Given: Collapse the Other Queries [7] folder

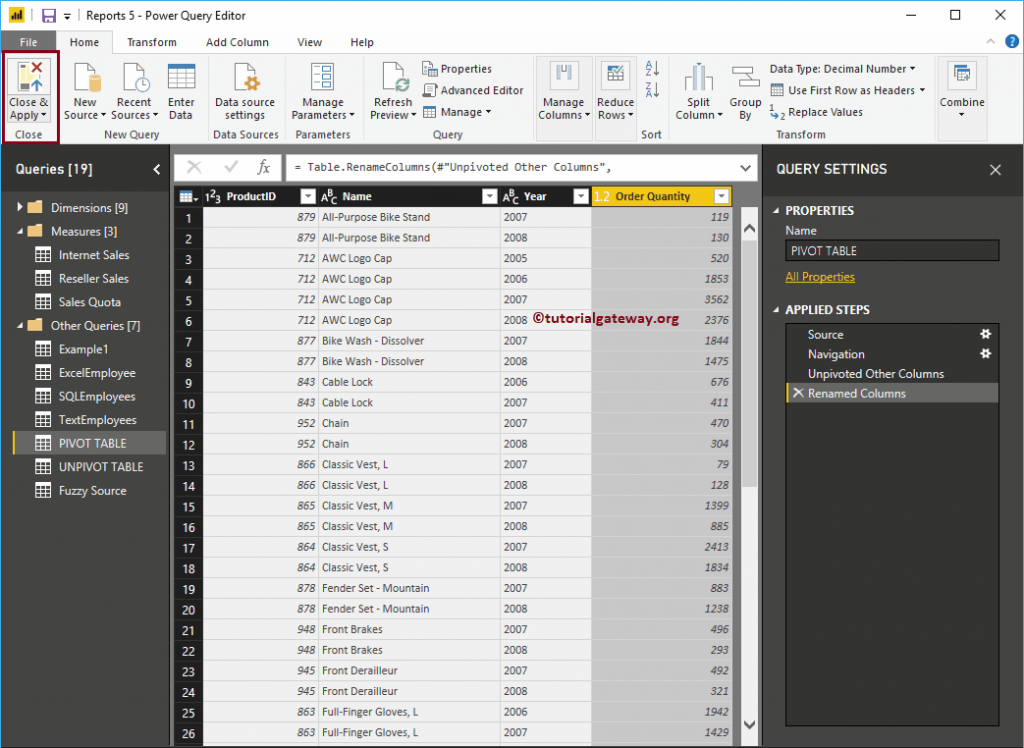Looking at the screenshot, I should [x=20, y=325].
